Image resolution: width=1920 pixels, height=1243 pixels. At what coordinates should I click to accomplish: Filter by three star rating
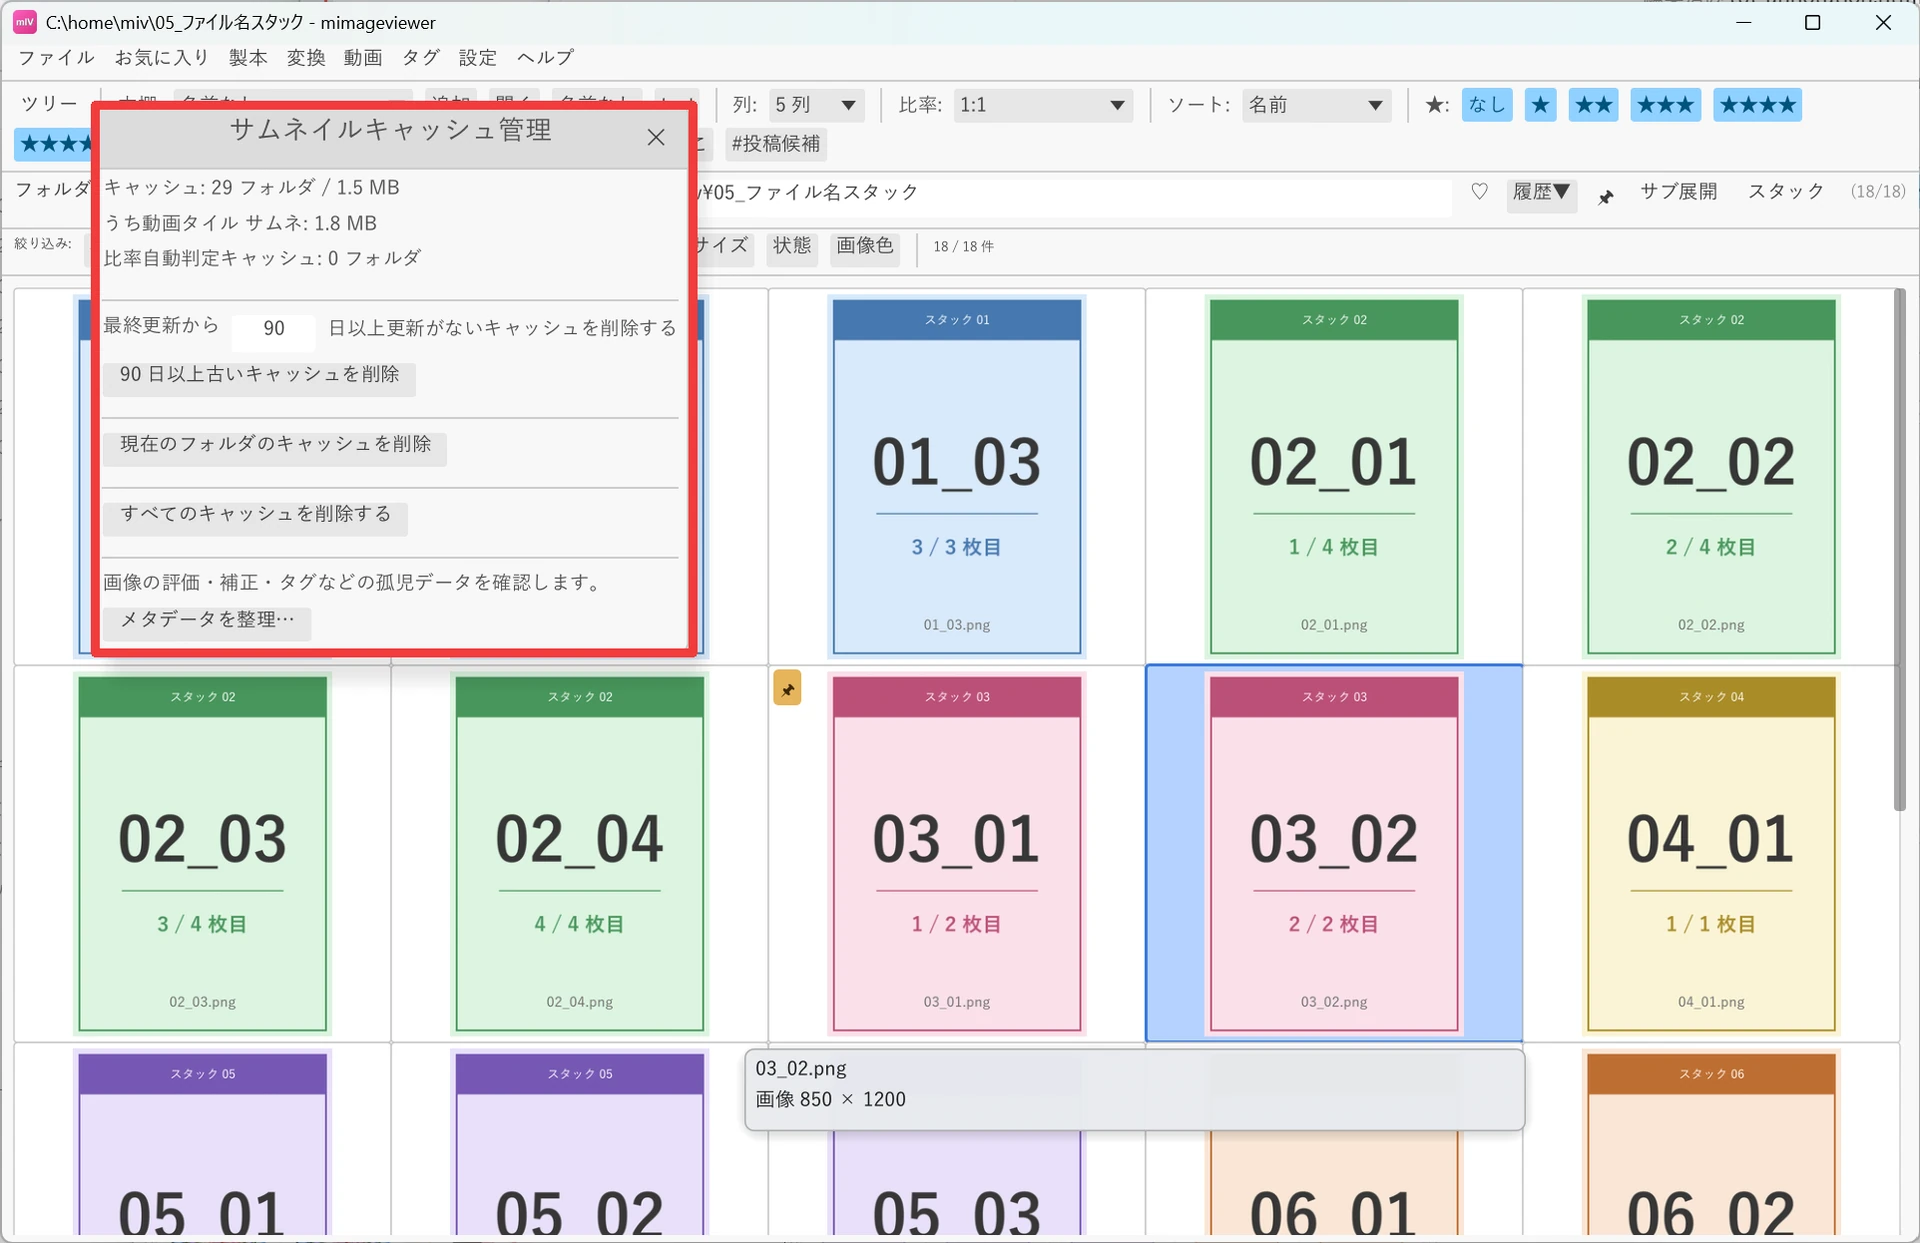coord(1665,105)
